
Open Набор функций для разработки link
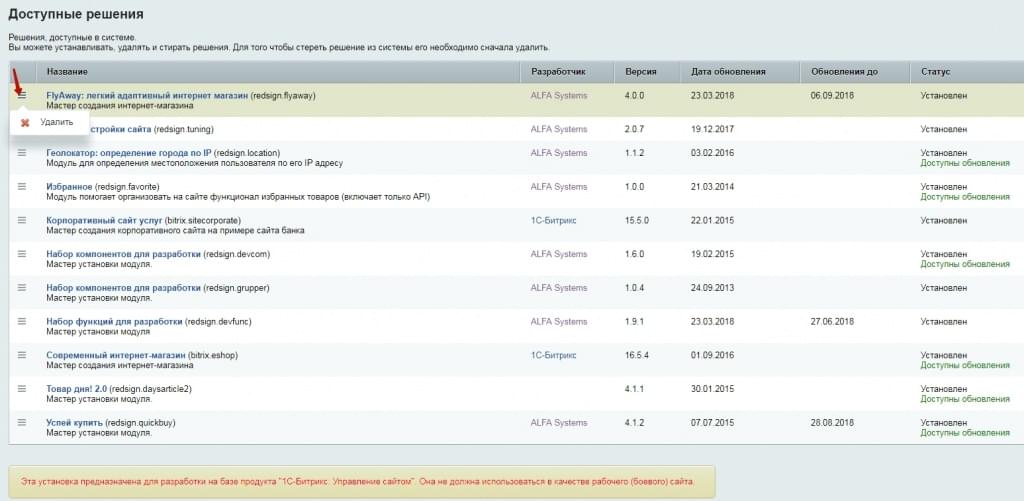click(x=114, y=321)
